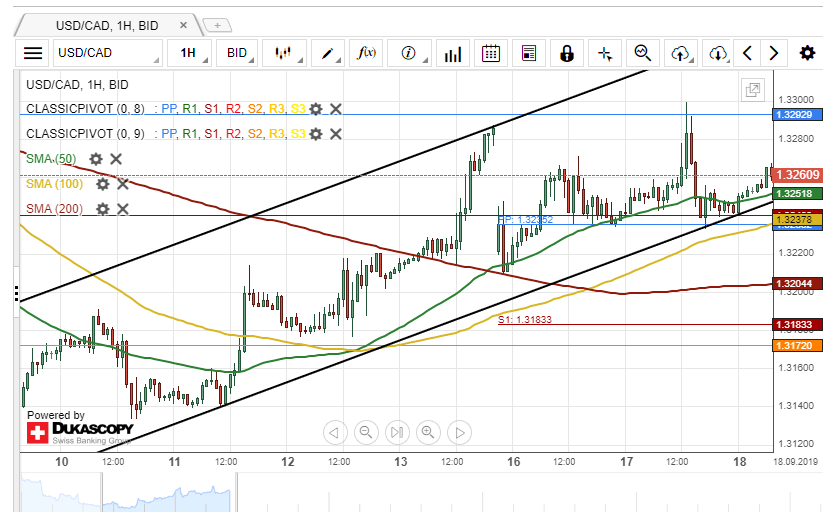Click the 1.32044 dark red price label

pos(797,283)
